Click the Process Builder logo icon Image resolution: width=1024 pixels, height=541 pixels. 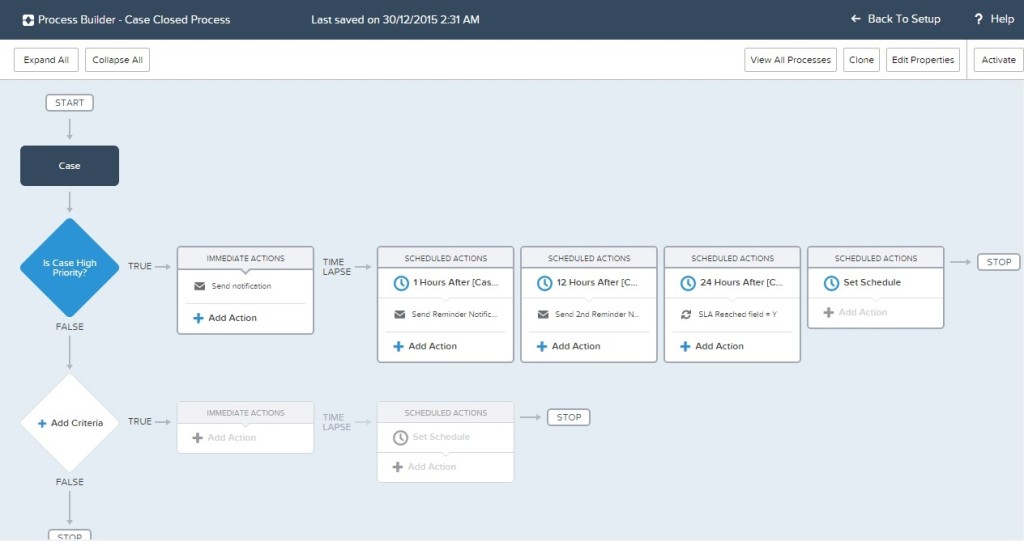point(28,20)
